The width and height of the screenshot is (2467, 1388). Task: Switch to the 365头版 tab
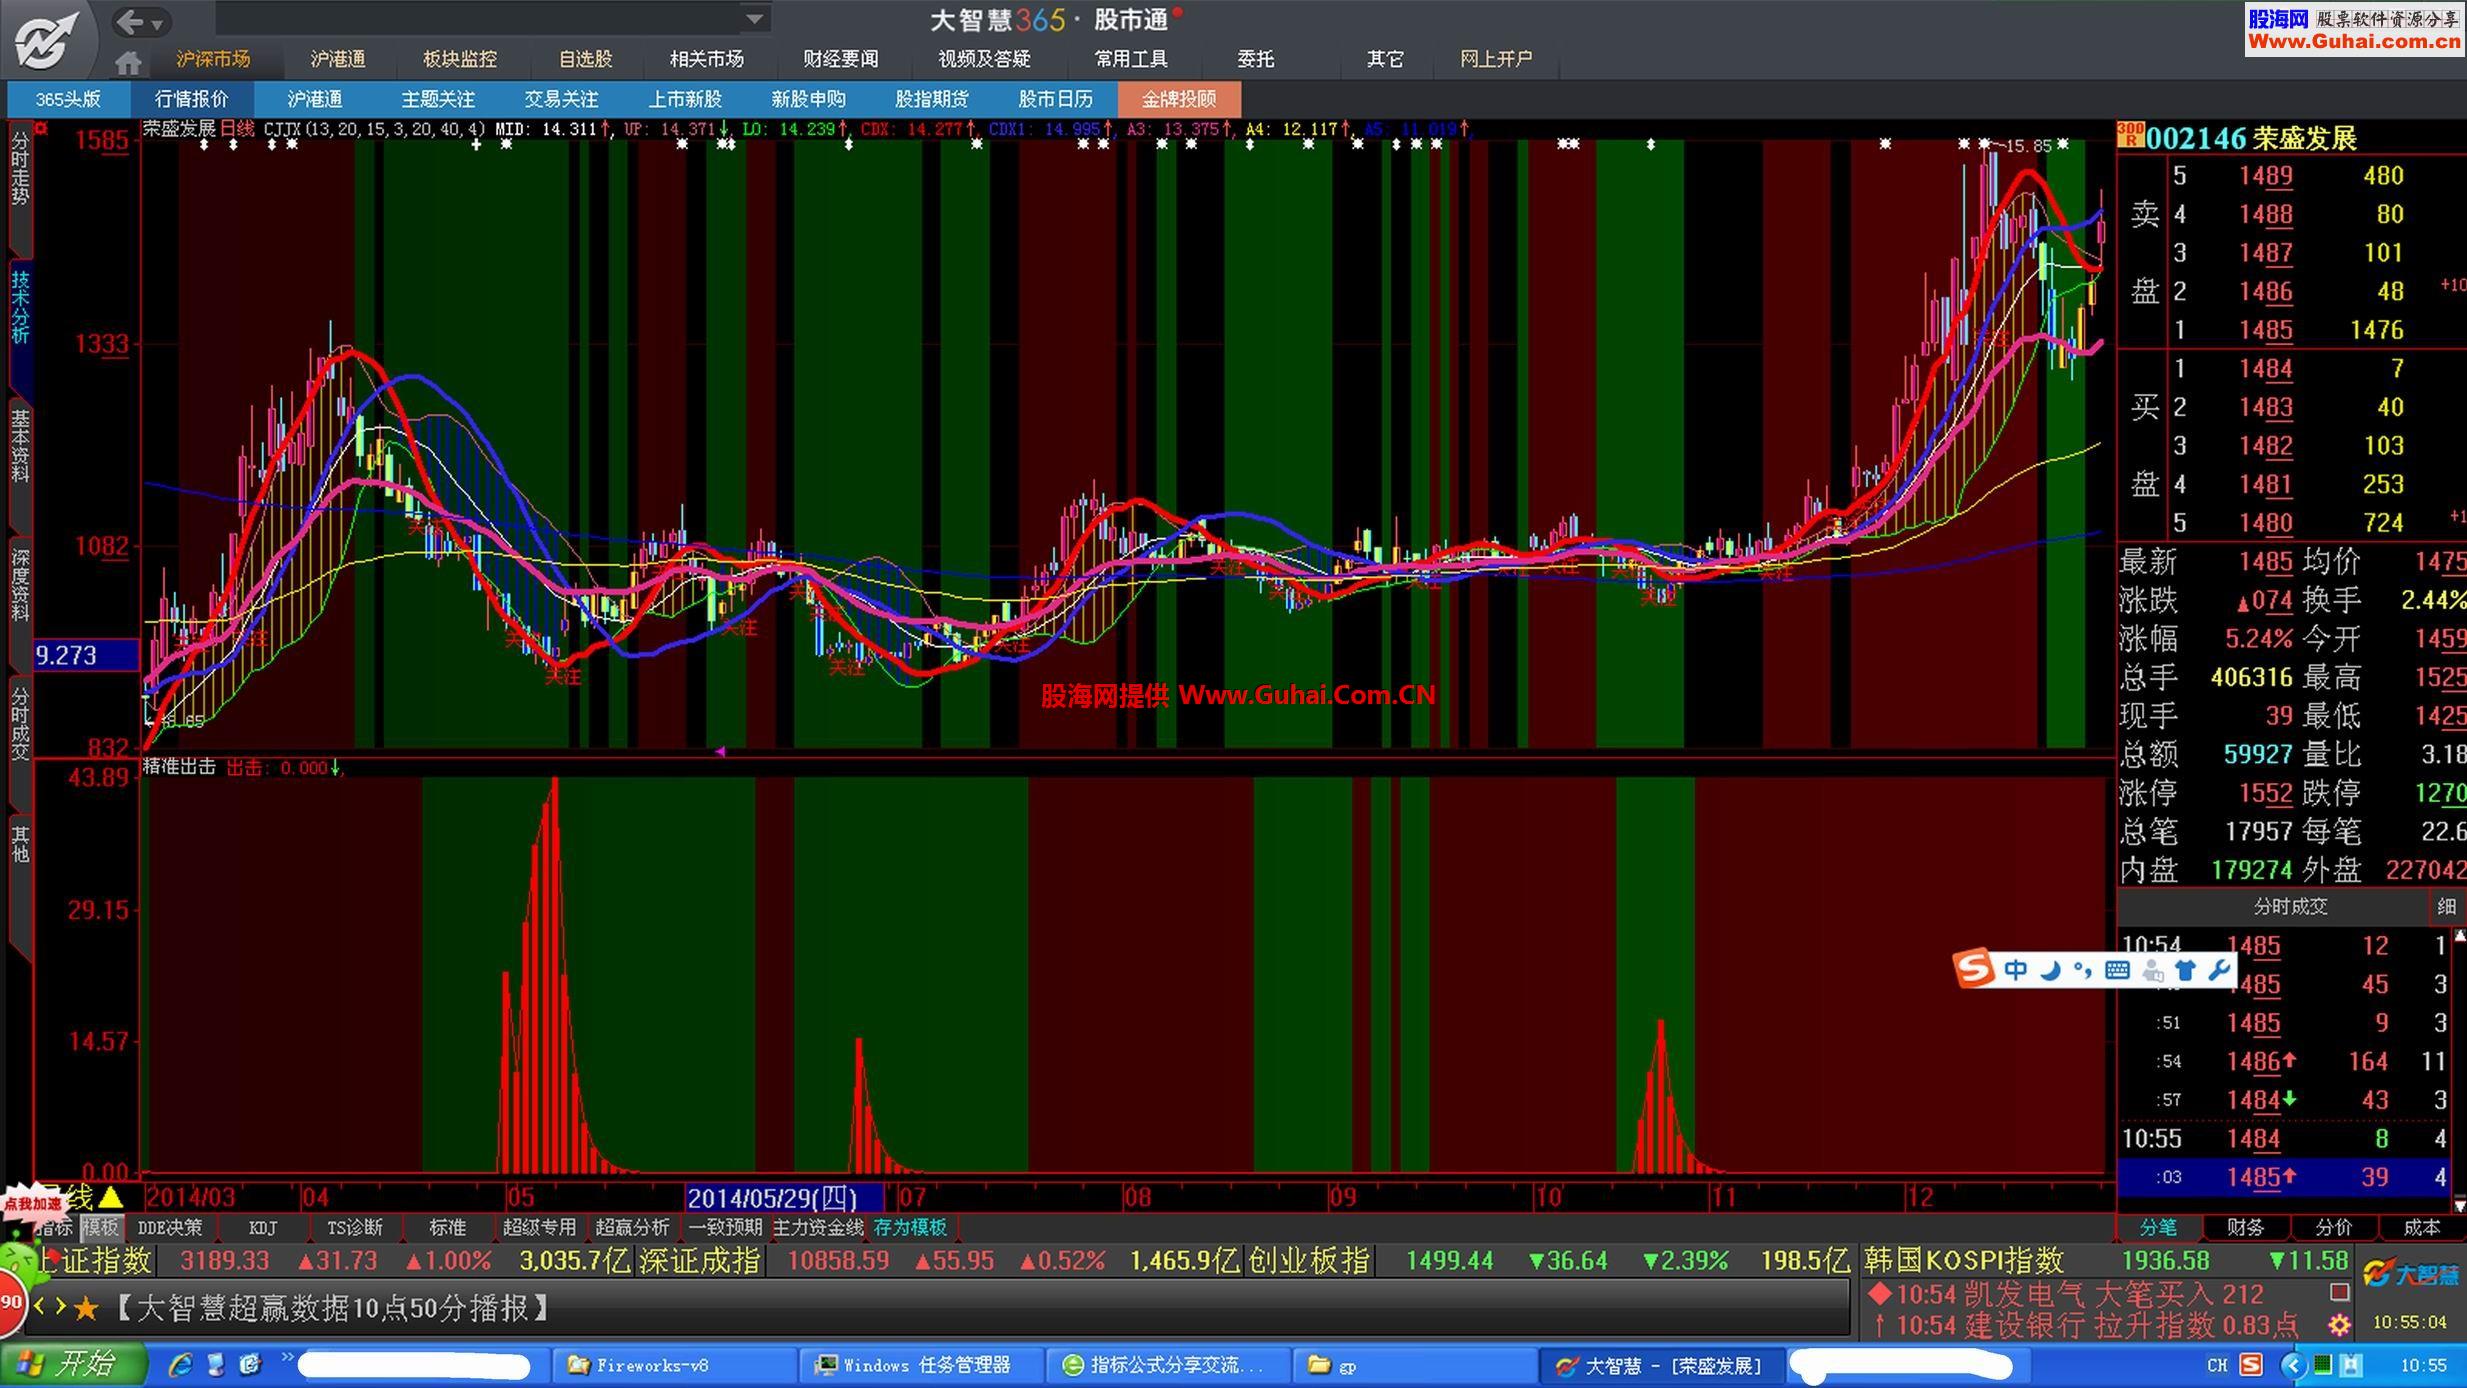click(68, 99)
